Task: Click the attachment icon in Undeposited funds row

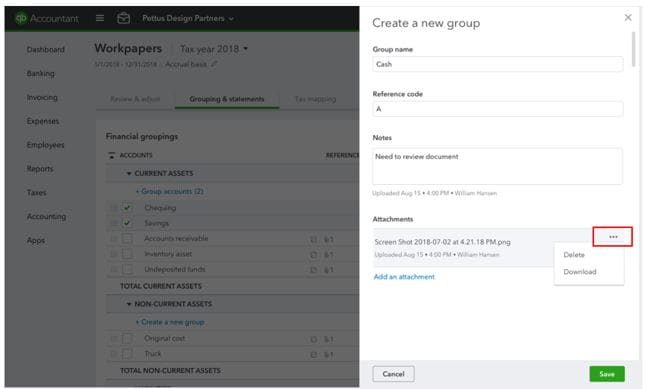Action: point(328,270)
